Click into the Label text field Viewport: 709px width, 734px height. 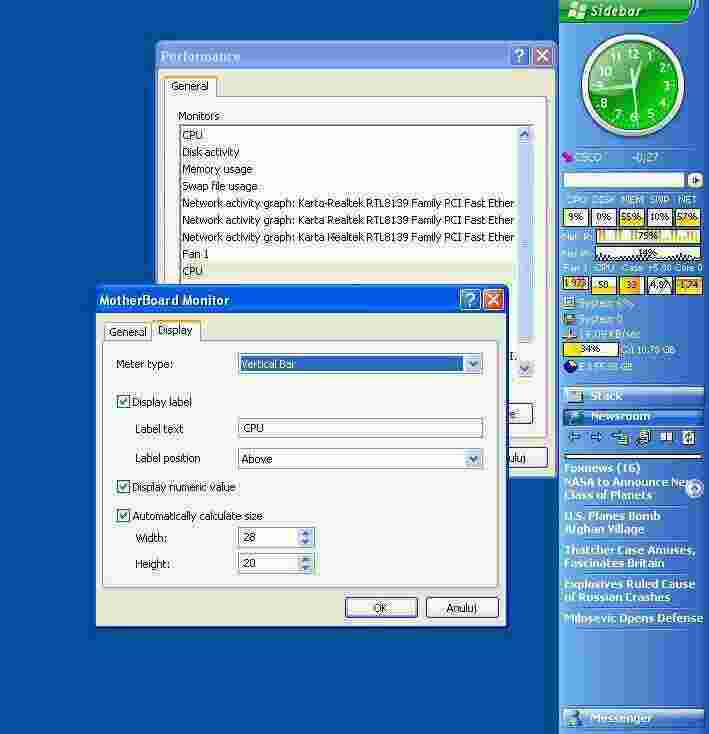click(x=360, y=429)
